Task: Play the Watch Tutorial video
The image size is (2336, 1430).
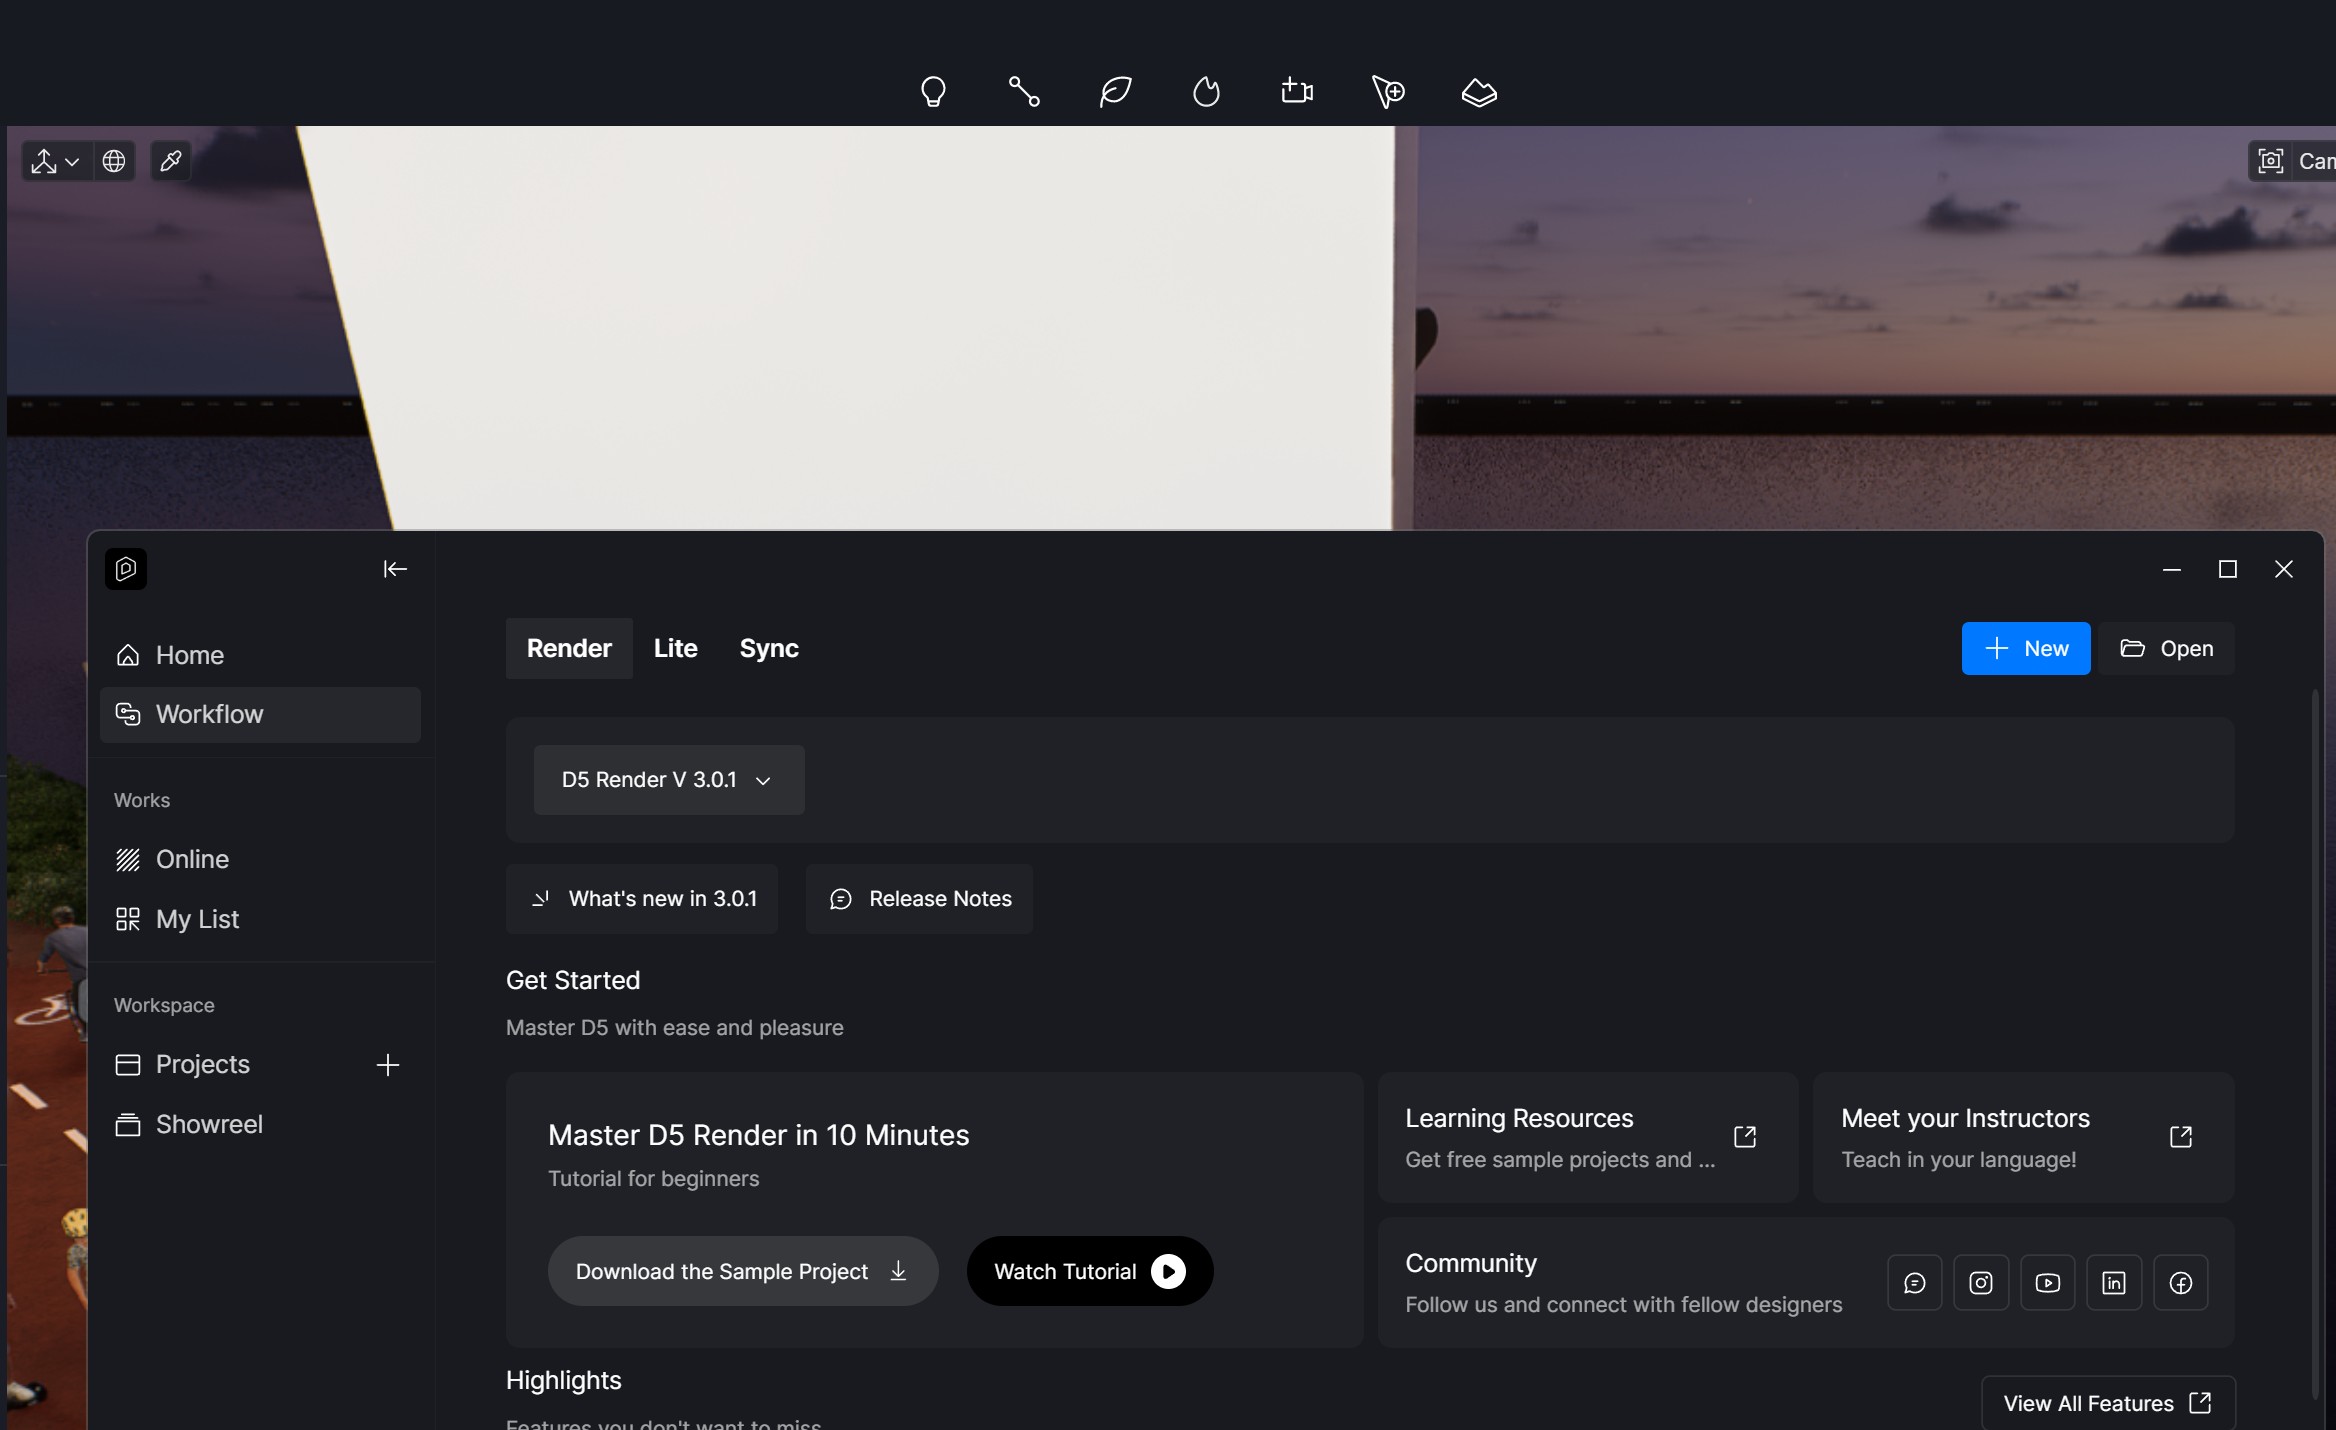Action: [1089, 1272]
